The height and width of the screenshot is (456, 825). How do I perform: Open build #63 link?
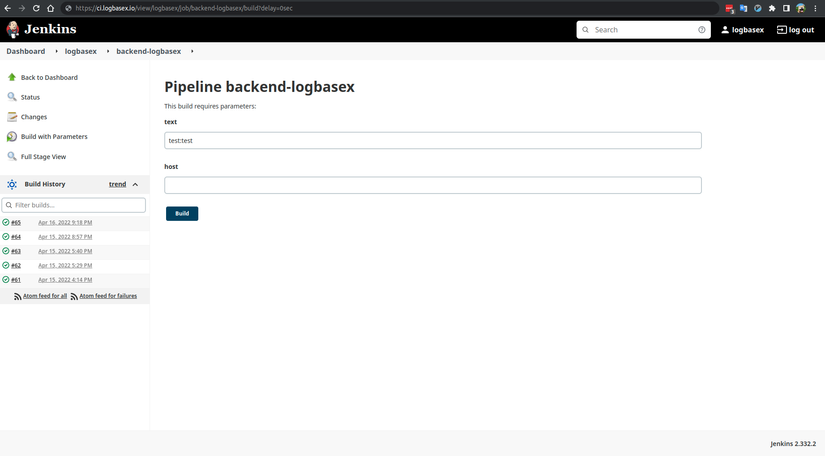click(16, 251)
